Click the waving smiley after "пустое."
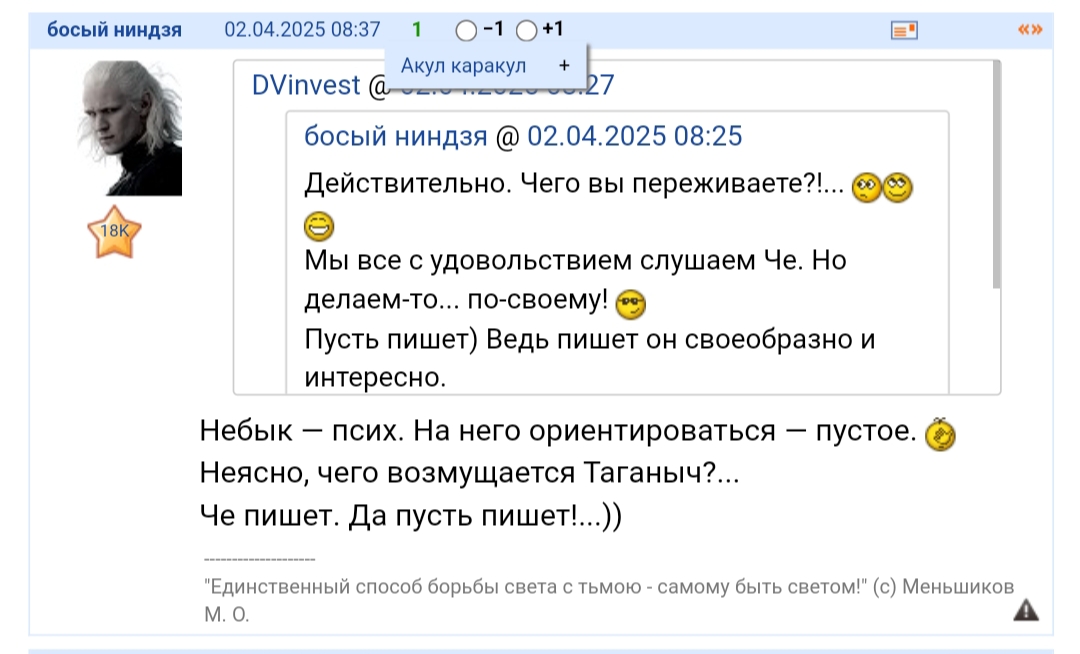 (941, 433)
